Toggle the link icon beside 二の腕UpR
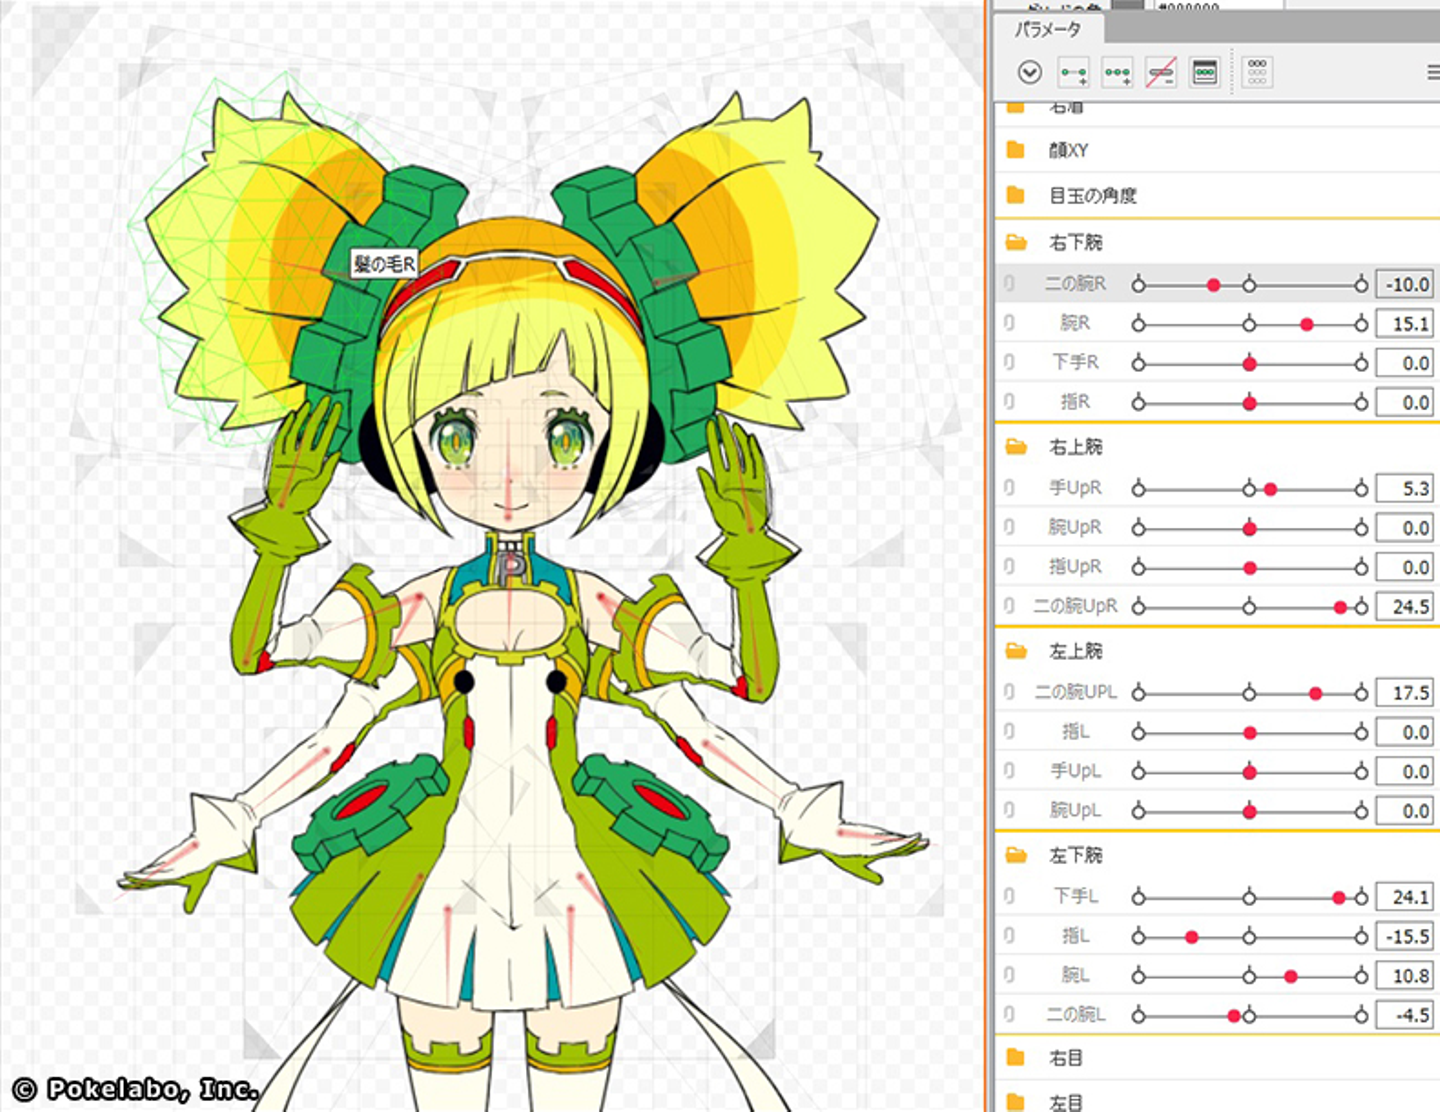The height and width of the screenshot is (1112, 1440). click(1009, 606)
